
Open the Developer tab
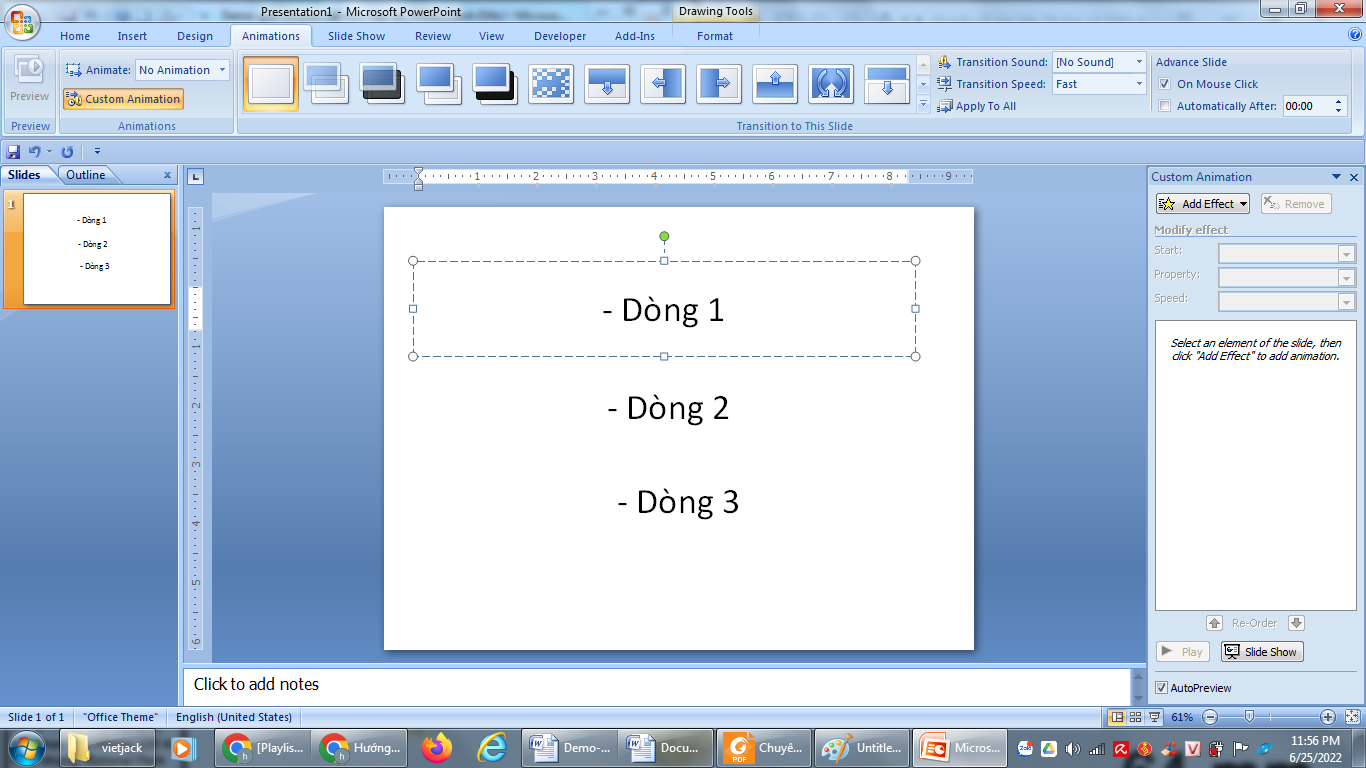tap(560, 36)
